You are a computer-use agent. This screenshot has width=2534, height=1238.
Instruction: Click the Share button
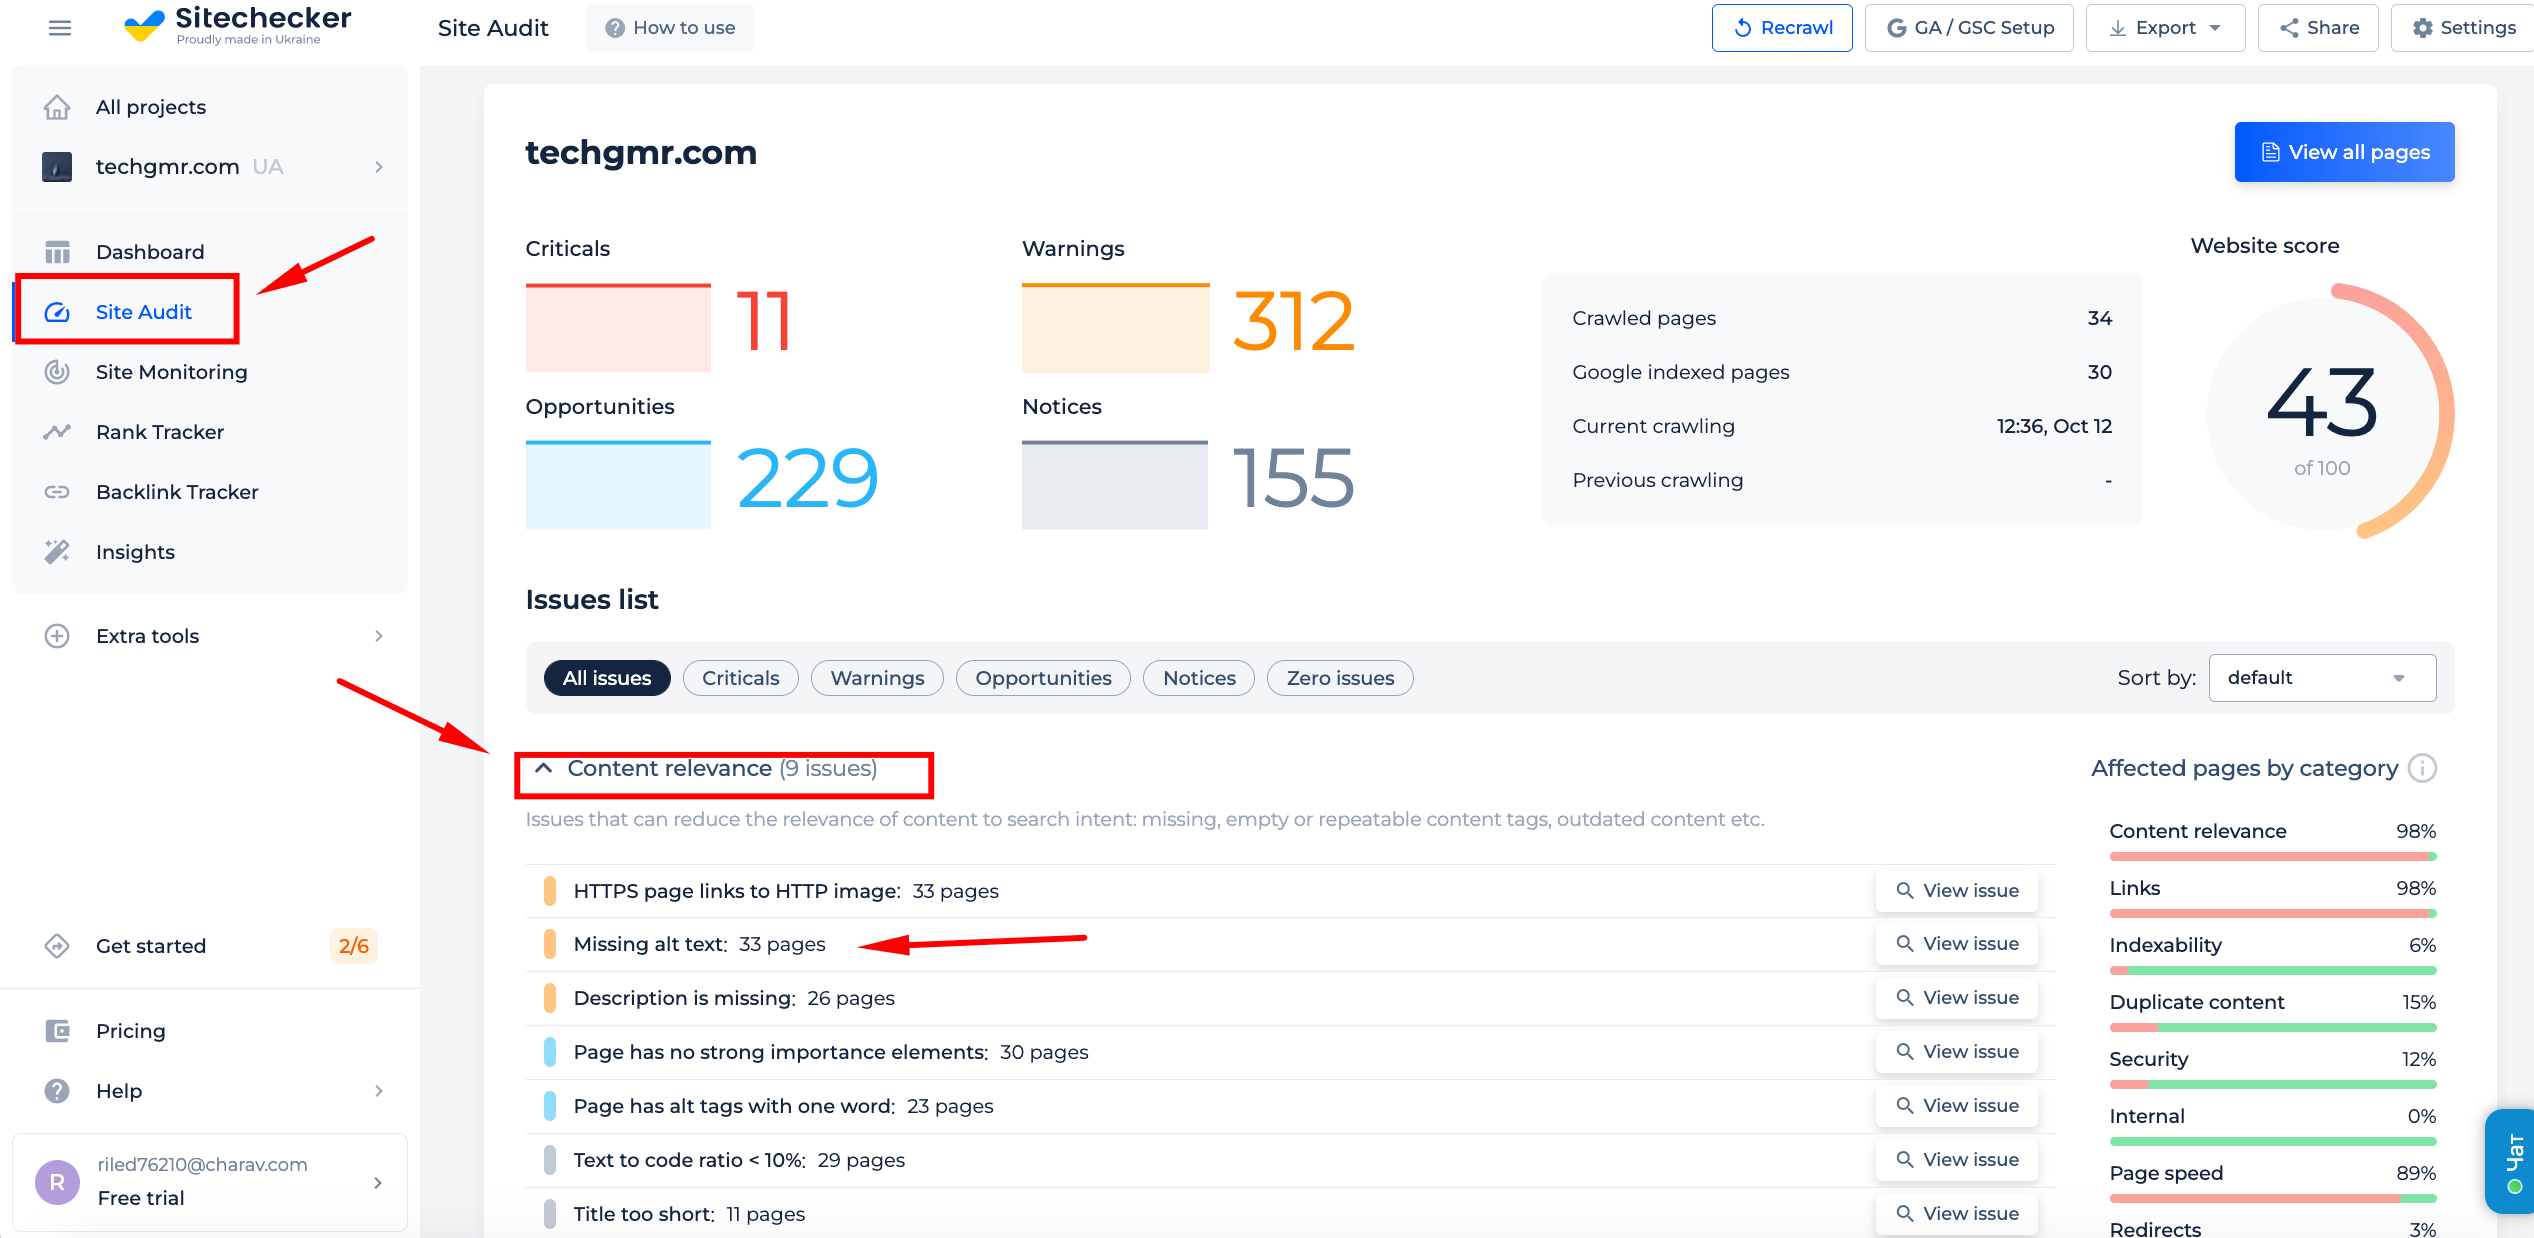click(2318, 28)
